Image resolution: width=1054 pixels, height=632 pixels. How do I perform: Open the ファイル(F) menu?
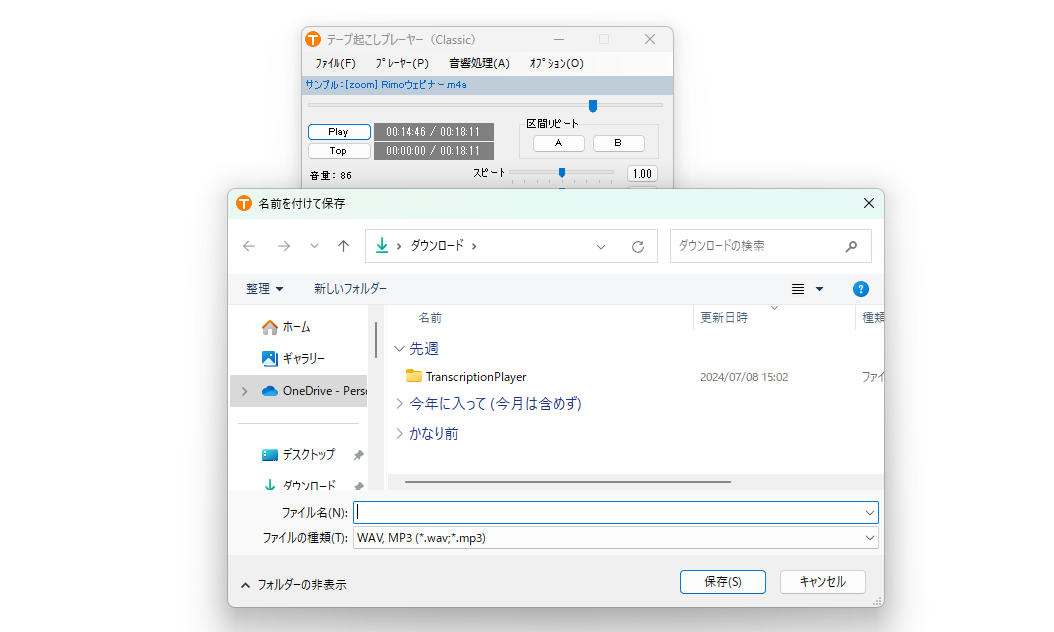[x=335, y=63]
